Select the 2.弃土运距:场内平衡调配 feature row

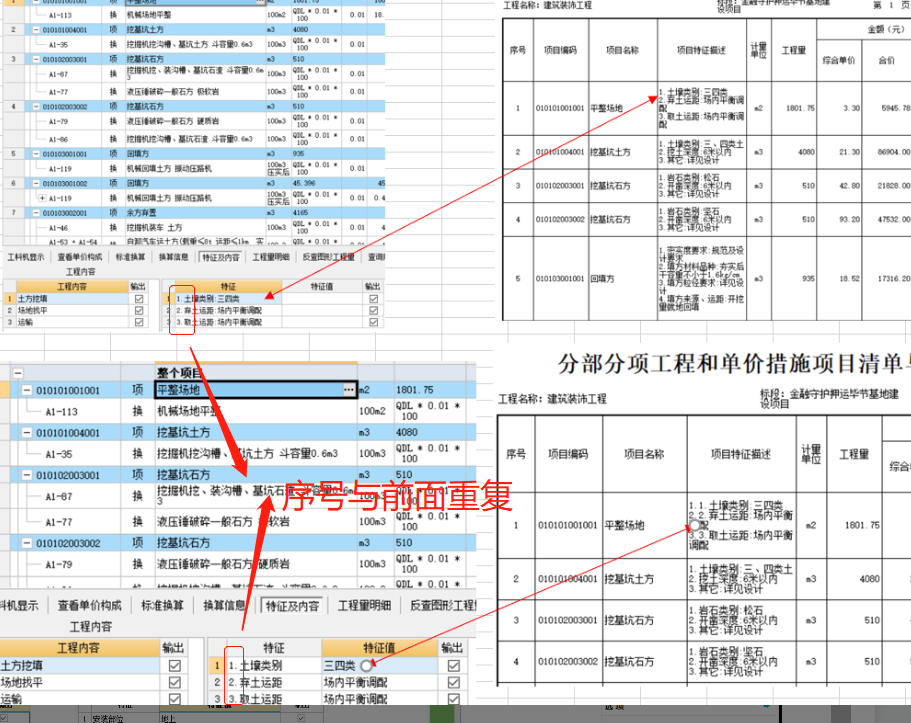coord(228,310)
